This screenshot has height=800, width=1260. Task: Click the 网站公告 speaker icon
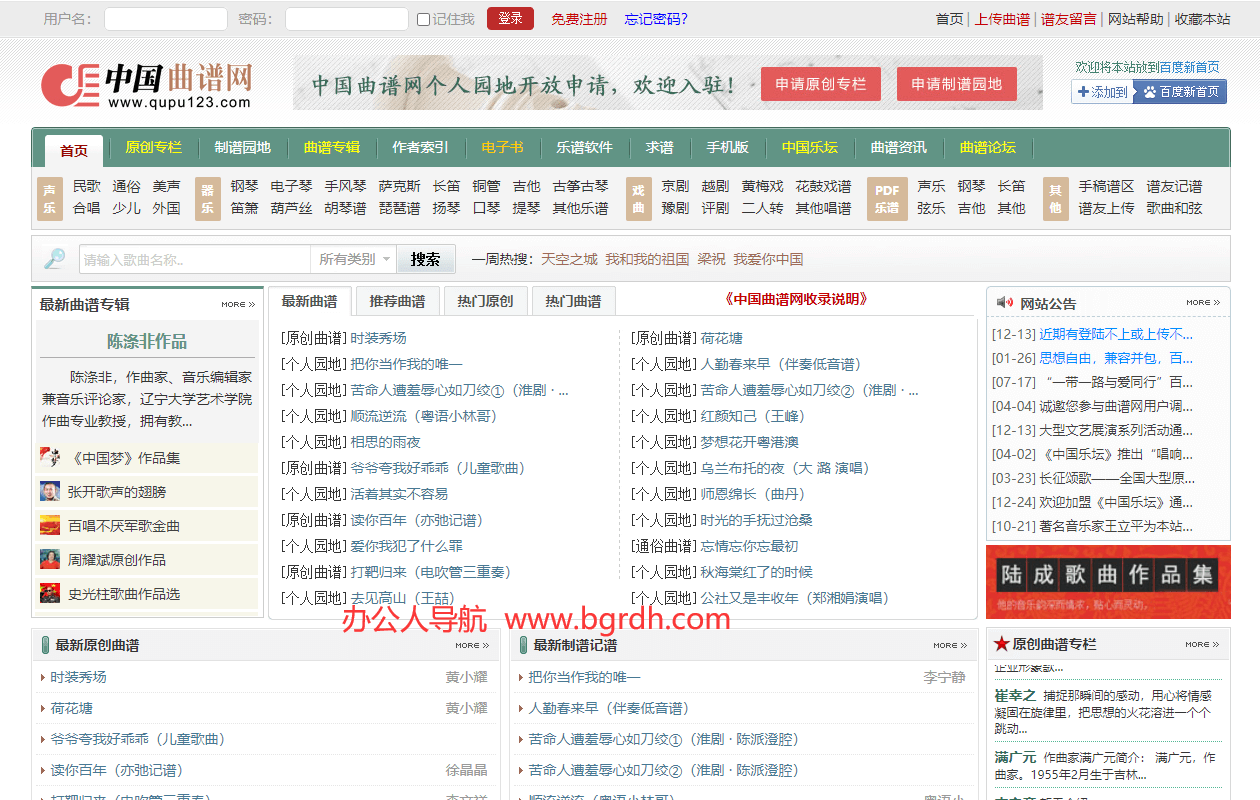[1003, 303]
